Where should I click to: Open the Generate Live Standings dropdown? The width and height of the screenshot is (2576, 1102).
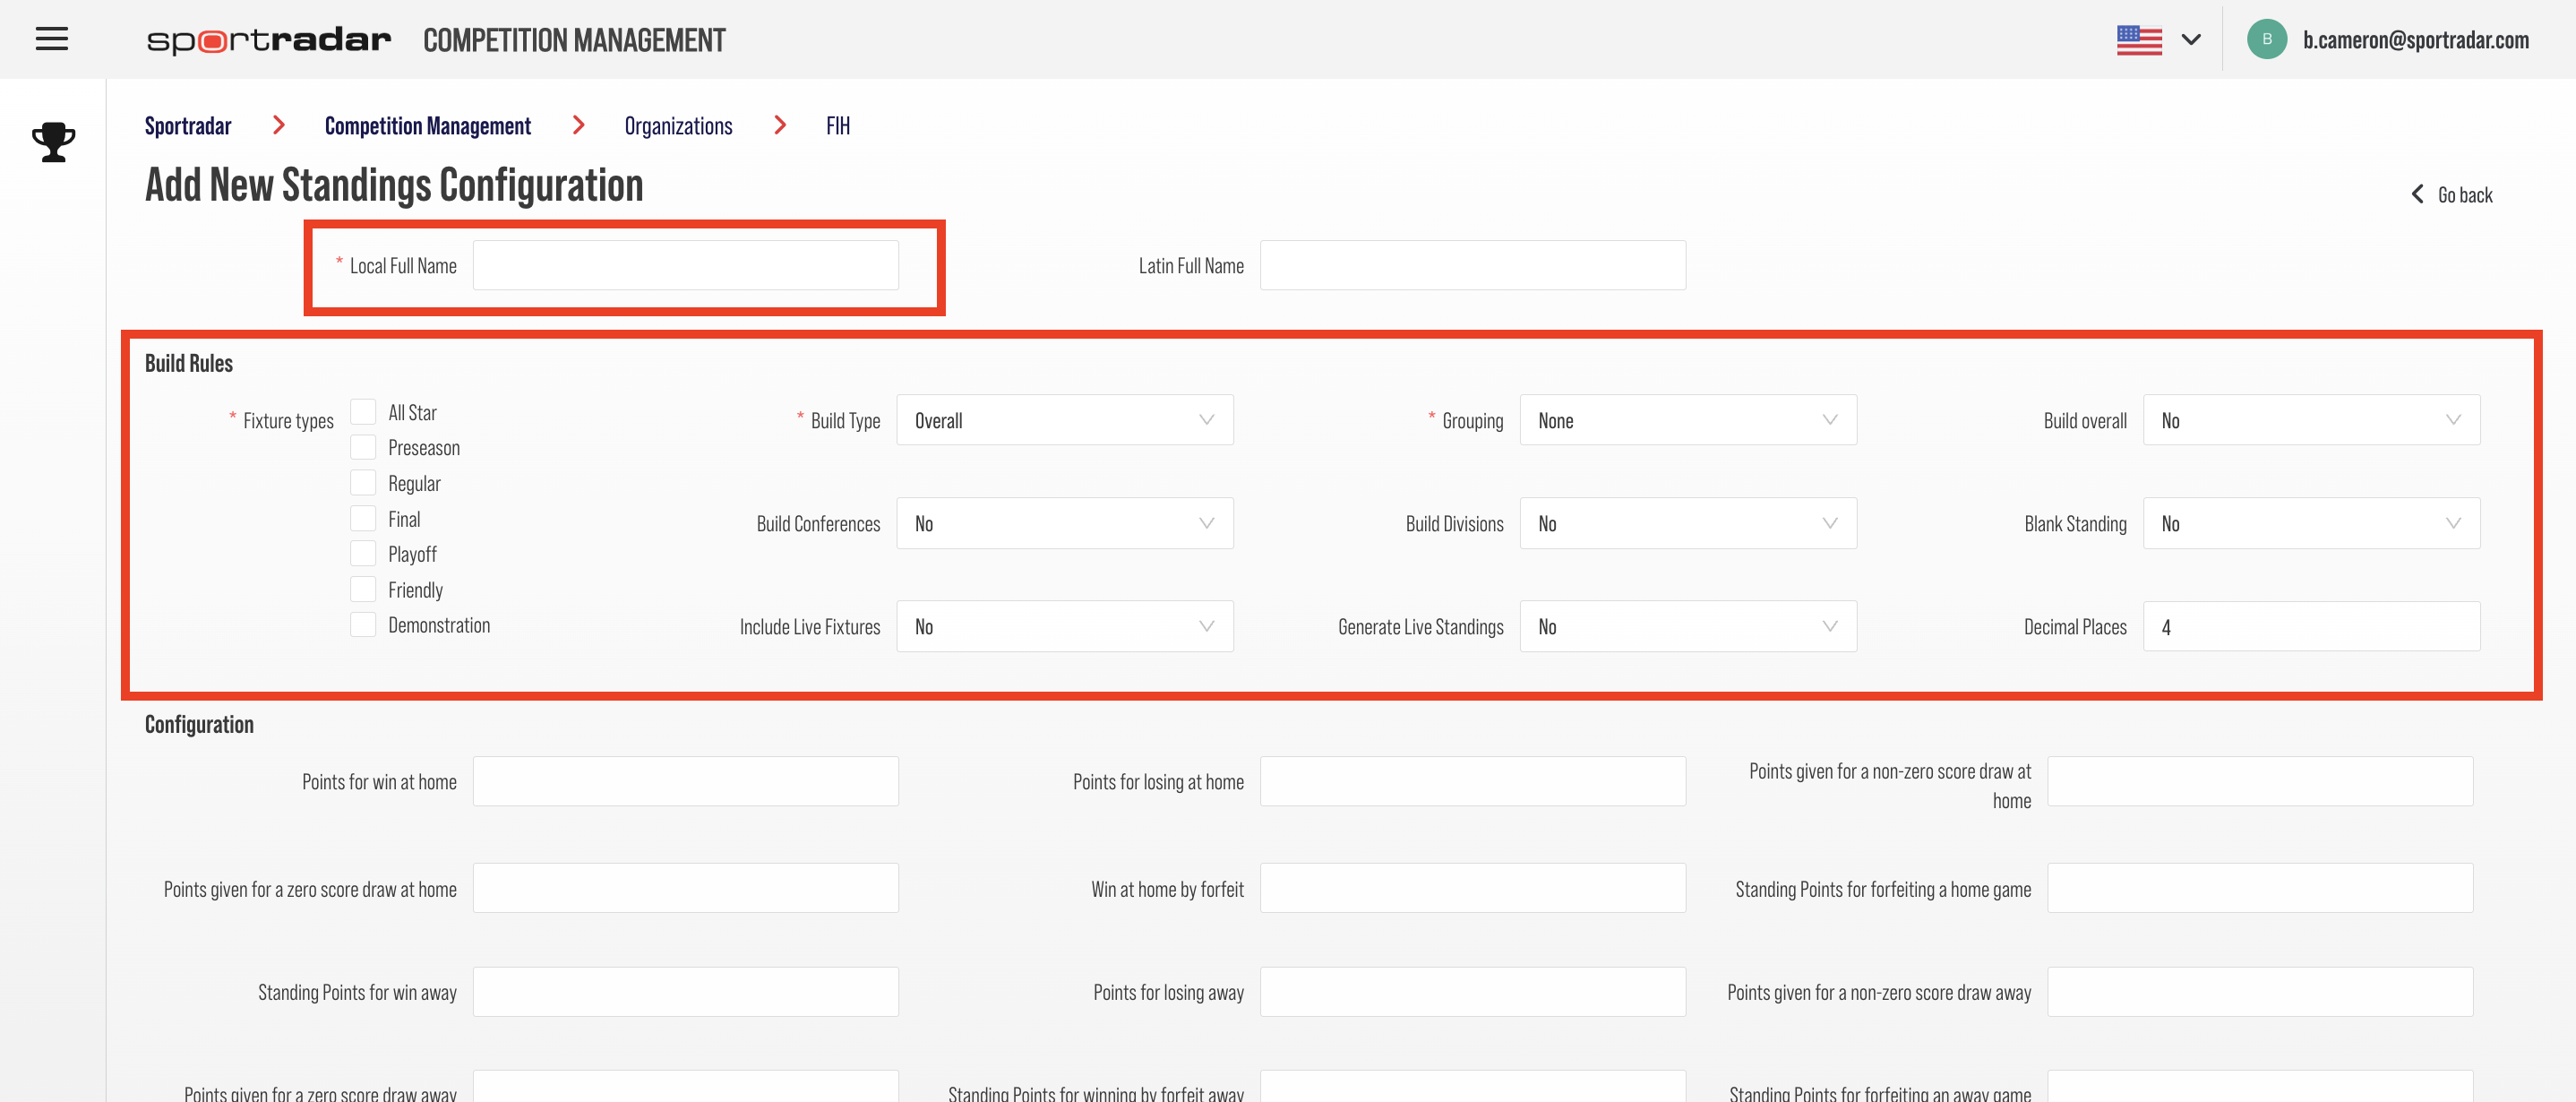(x=1688, y=626)
